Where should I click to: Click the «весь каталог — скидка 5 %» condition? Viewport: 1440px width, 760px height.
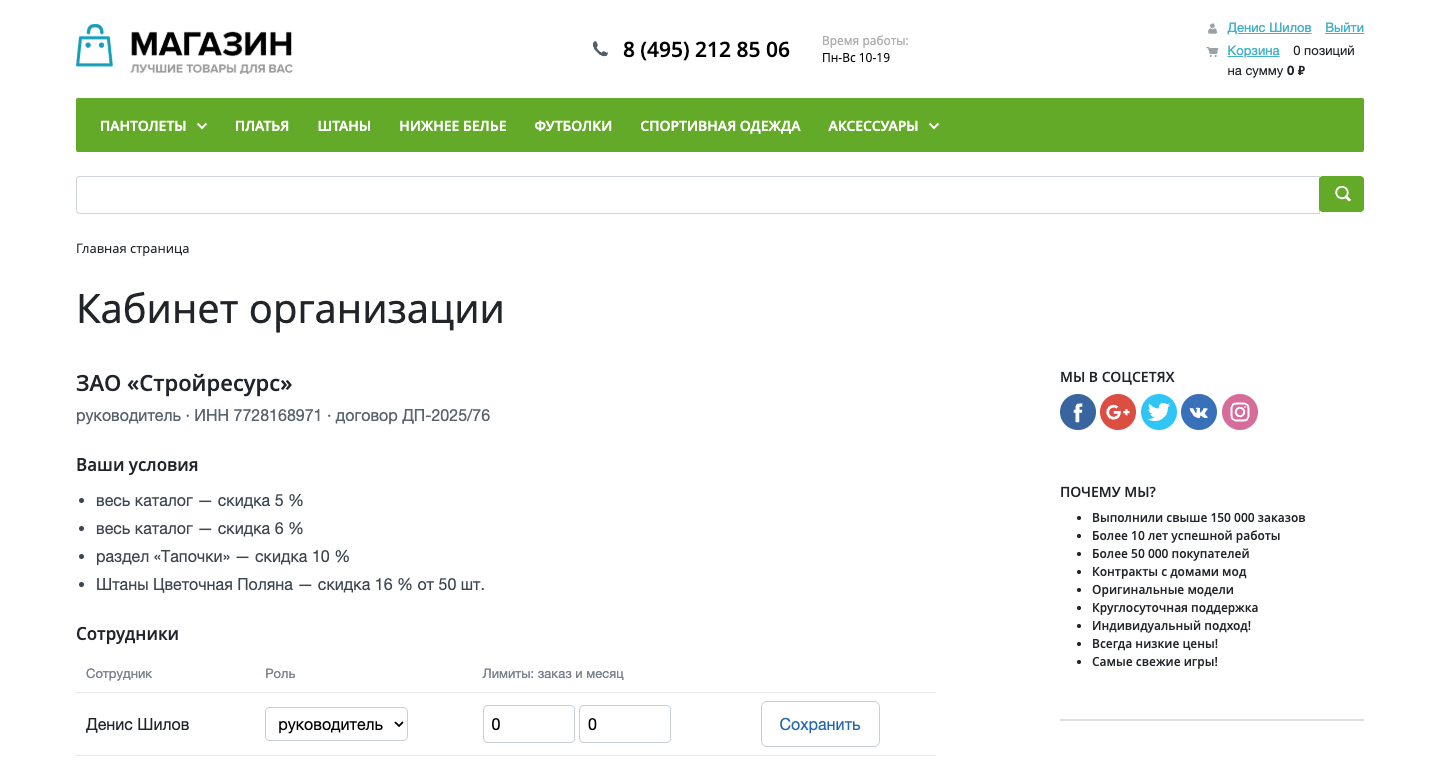pyautogui.click(x=199, y=500)
